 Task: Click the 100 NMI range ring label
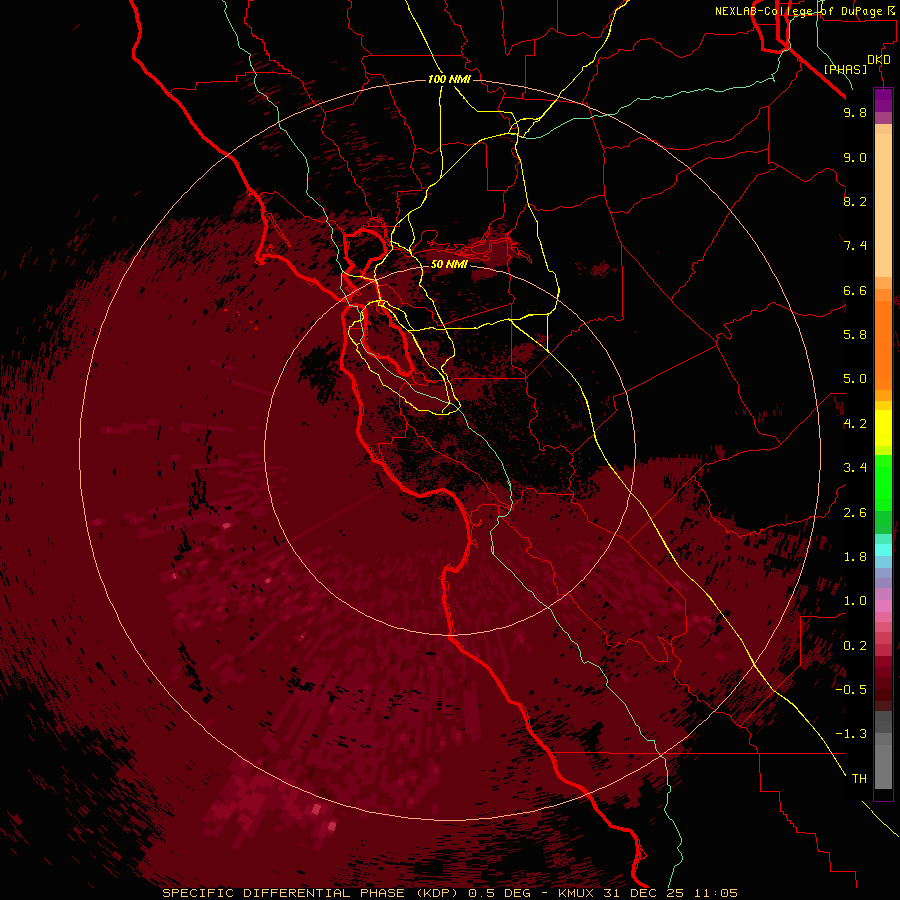[449, 79]
